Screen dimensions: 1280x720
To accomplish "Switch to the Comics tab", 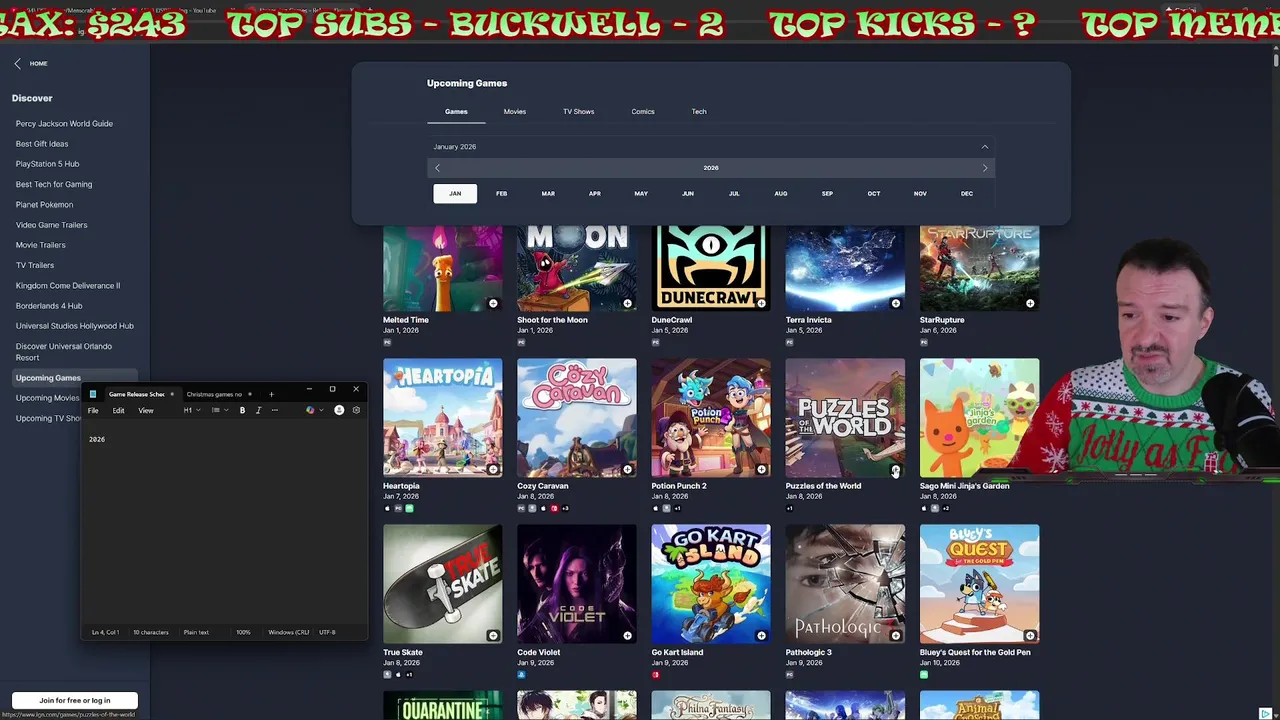I will (643, 112).
